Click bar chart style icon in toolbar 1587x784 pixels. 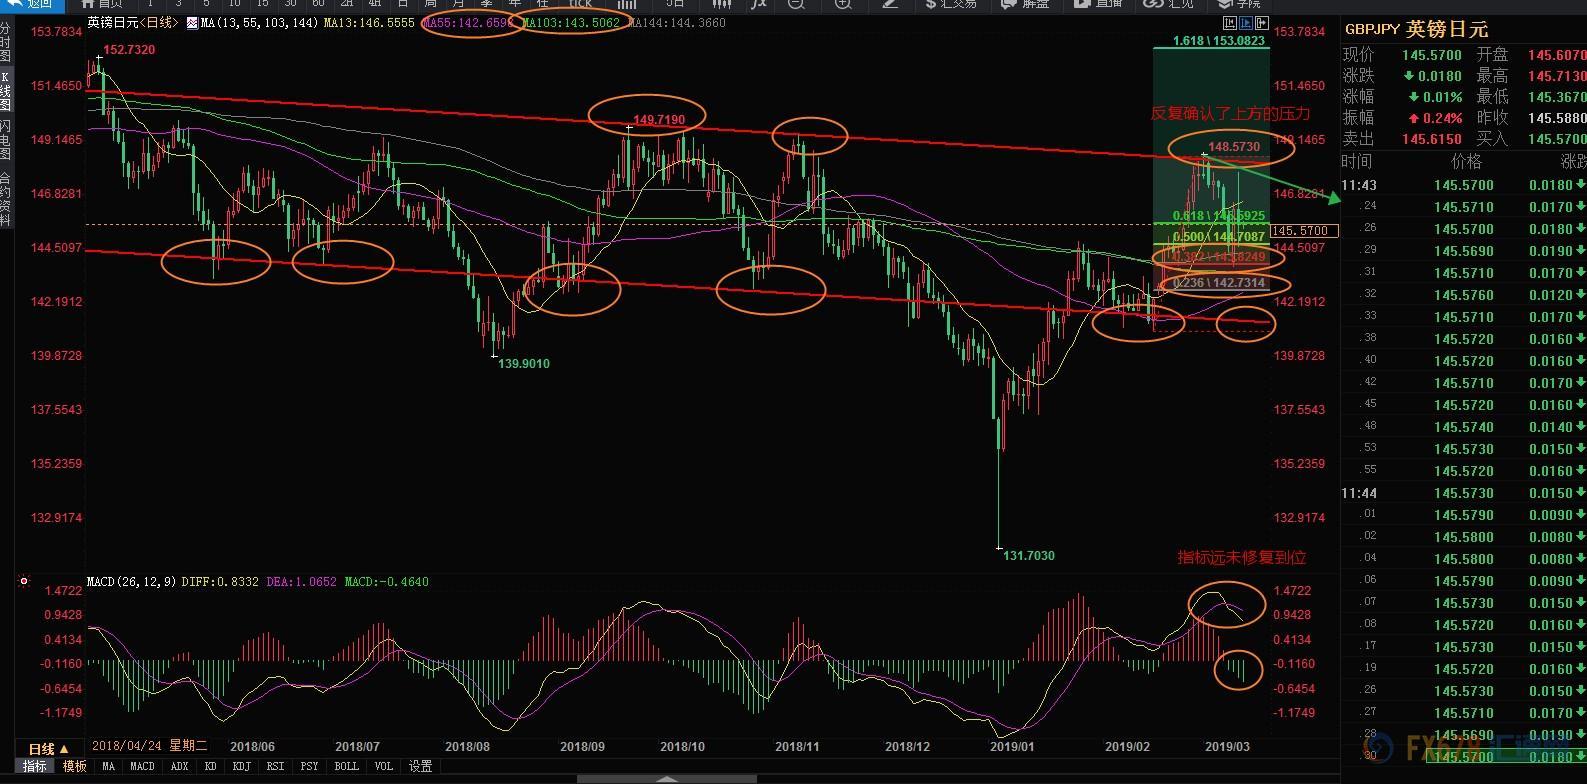(x=626, y=3)
